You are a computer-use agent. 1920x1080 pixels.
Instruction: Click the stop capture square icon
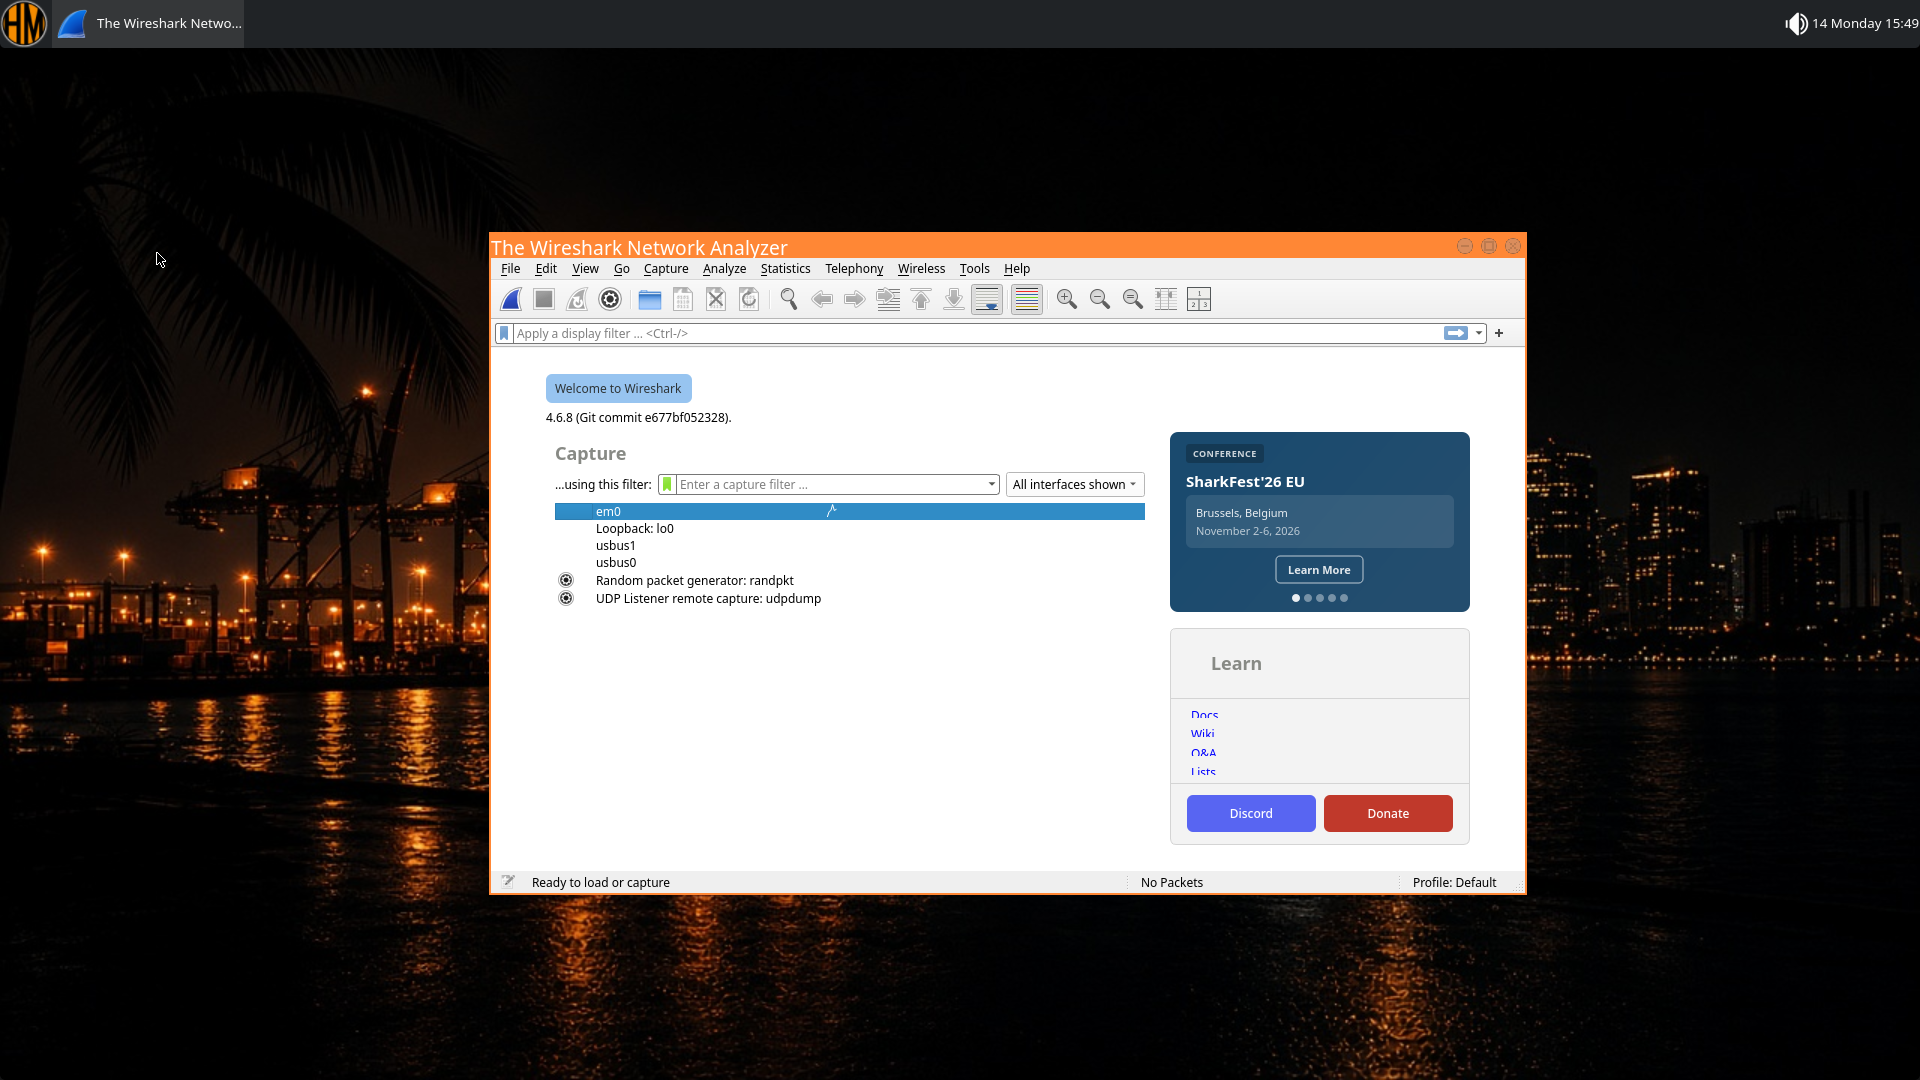544,299
